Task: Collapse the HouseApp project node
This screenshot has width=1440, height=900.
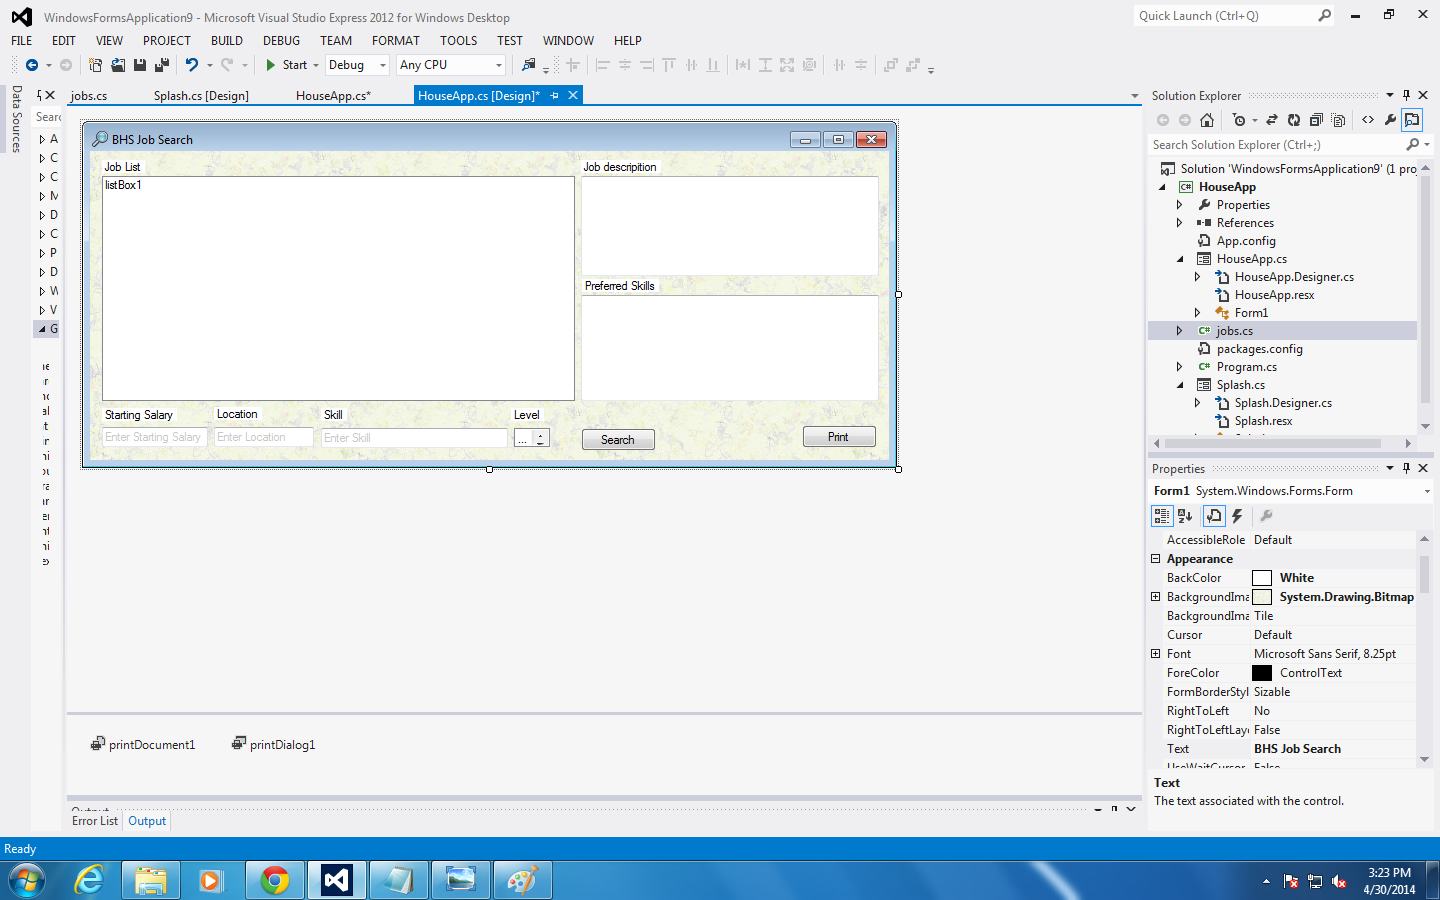Action: 1162,187
